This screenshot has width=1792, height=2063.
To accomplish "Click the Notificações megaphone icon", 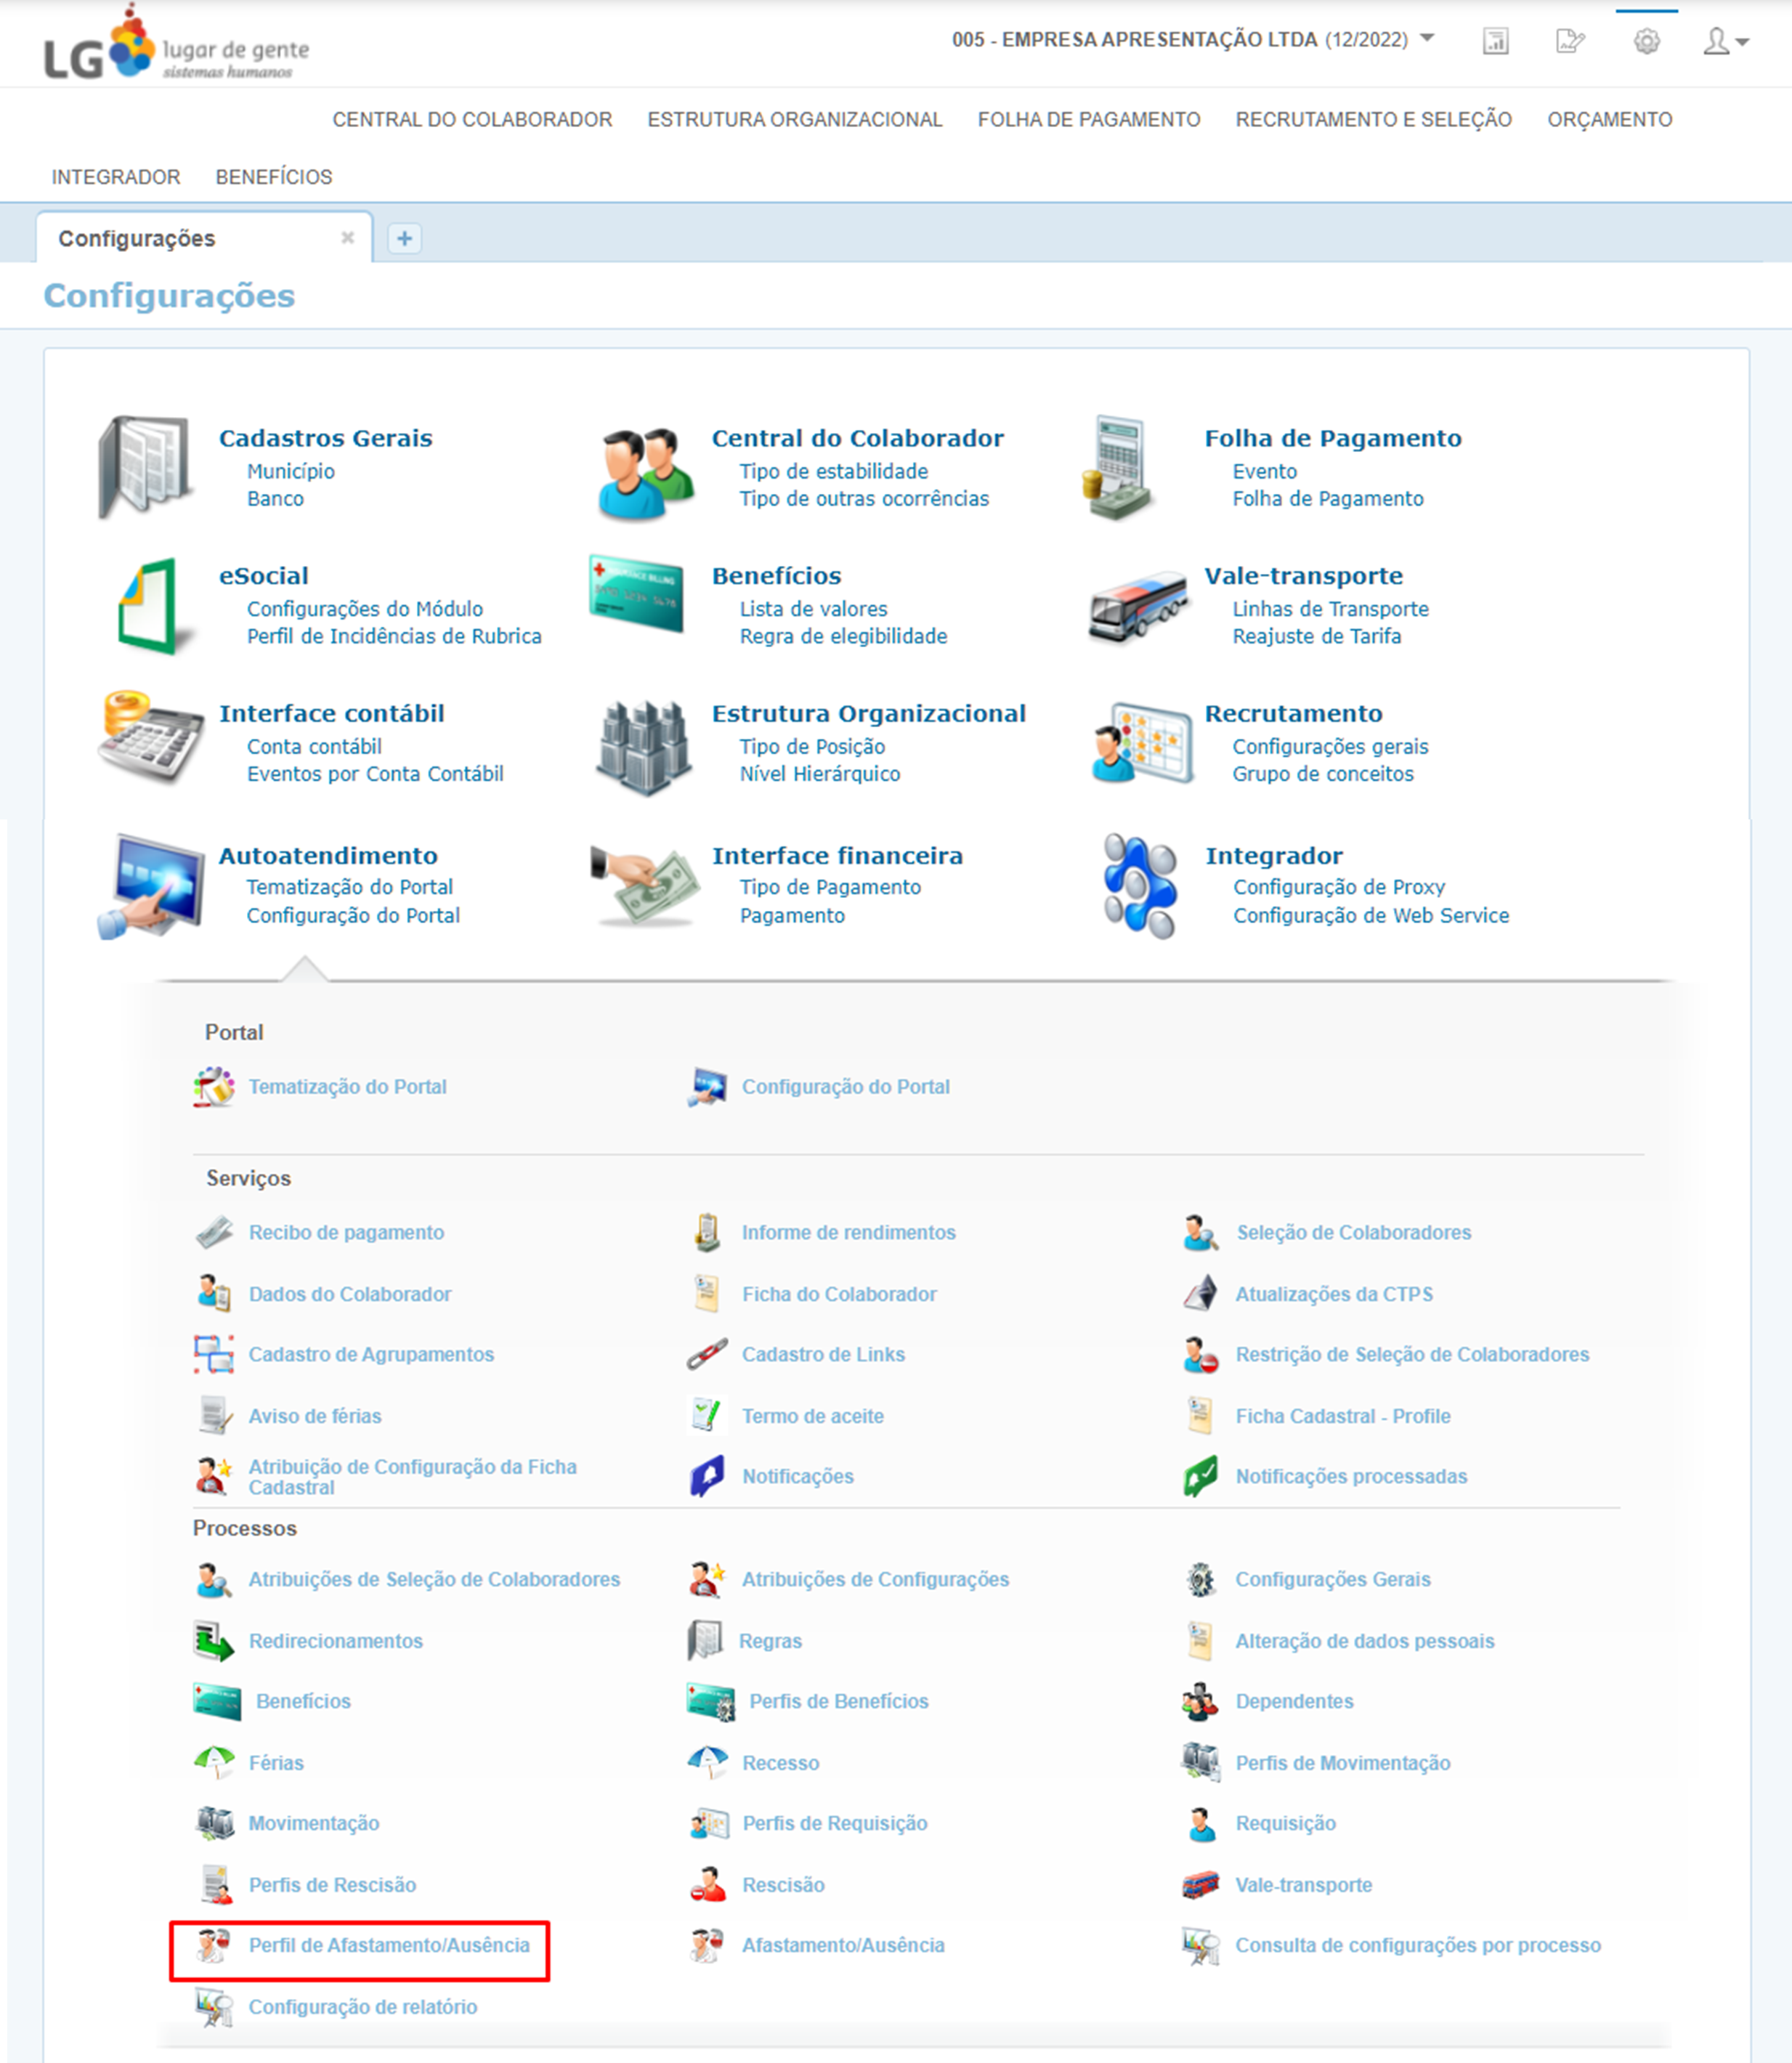I will coord(707,1476).
